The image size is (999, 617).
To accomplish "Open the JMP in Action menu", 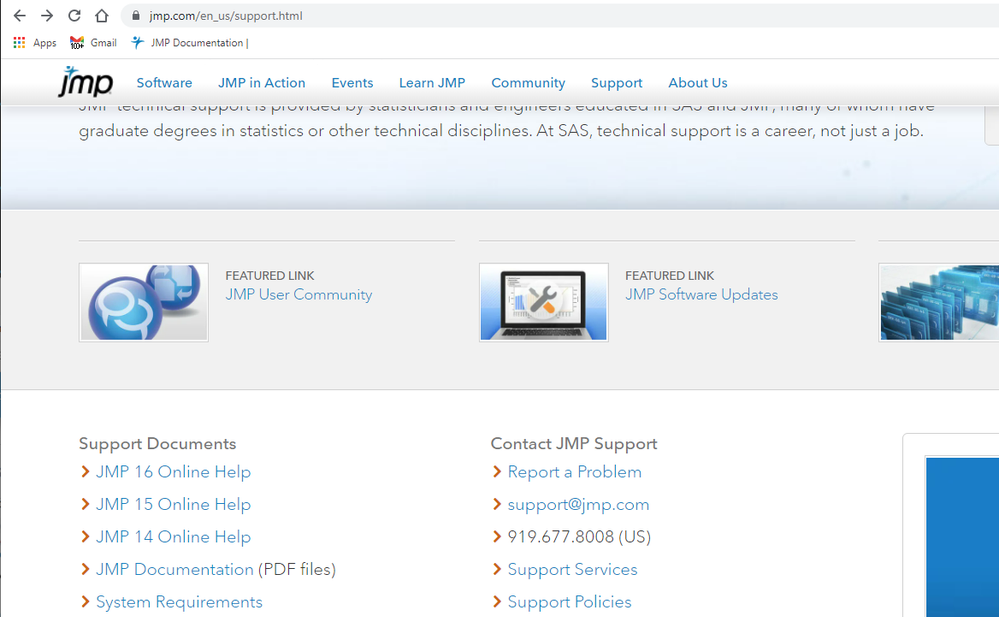I will pyautogui.click(x=262, y=83).
